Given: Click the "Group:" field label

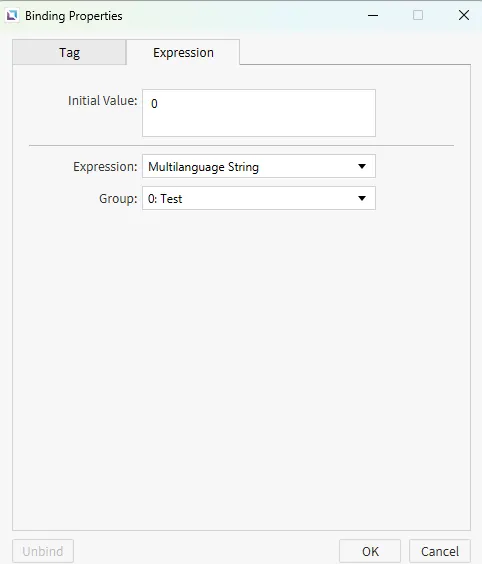Looking at the screenshot, I should (x=118, y=199).
